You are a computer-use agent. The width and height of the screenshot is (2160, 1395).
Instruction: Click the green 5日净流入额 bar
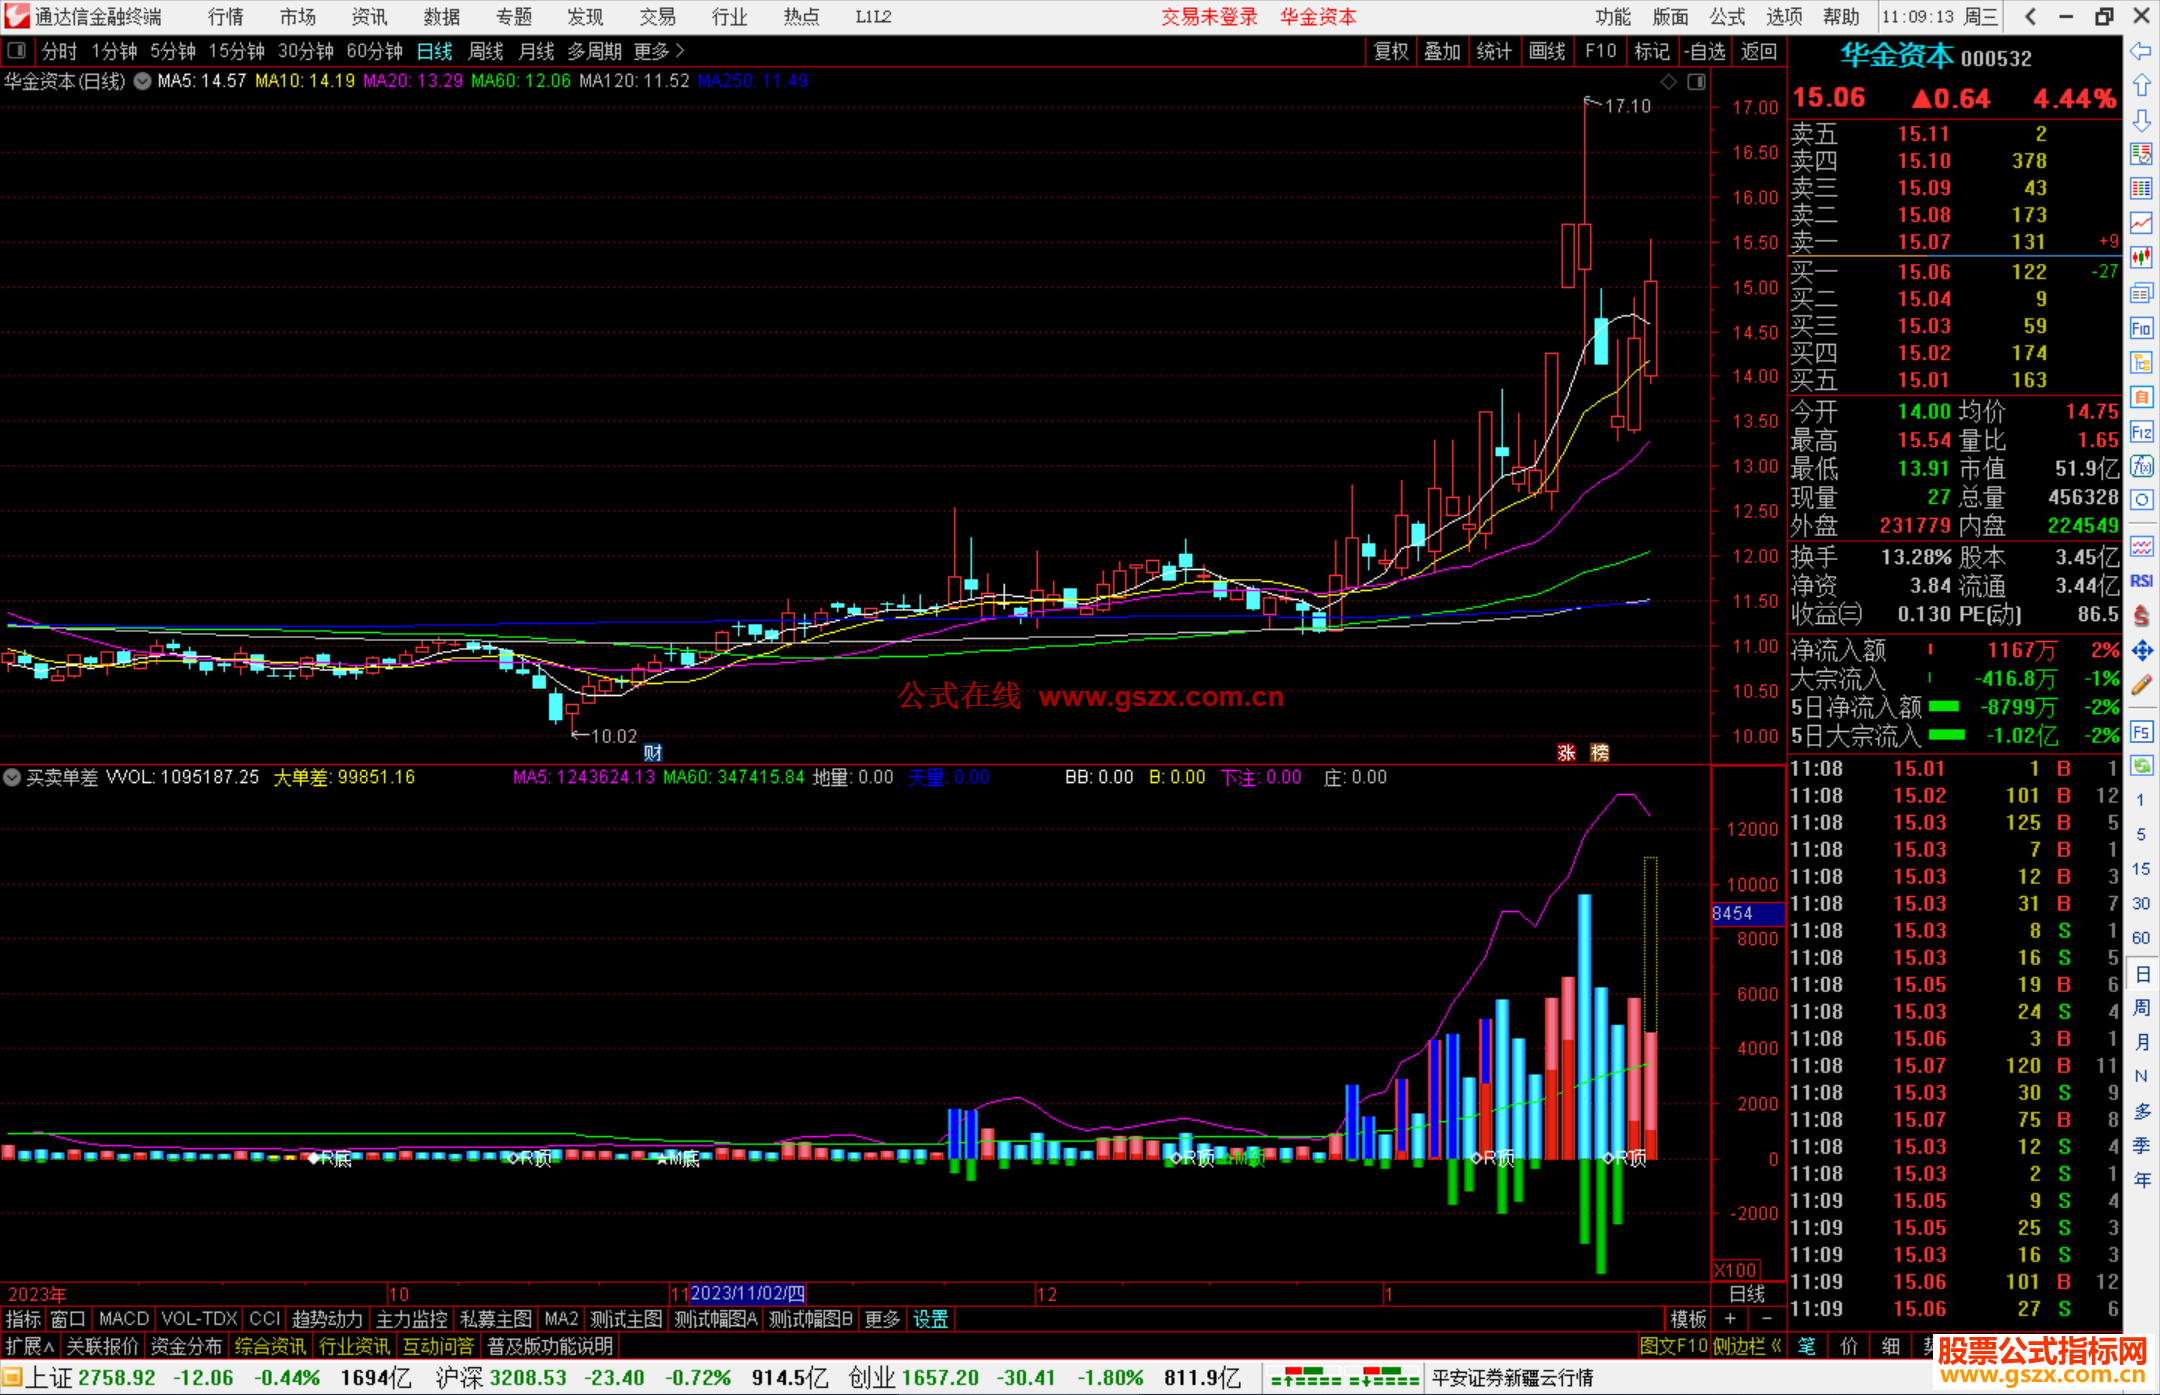(1943, 707)
